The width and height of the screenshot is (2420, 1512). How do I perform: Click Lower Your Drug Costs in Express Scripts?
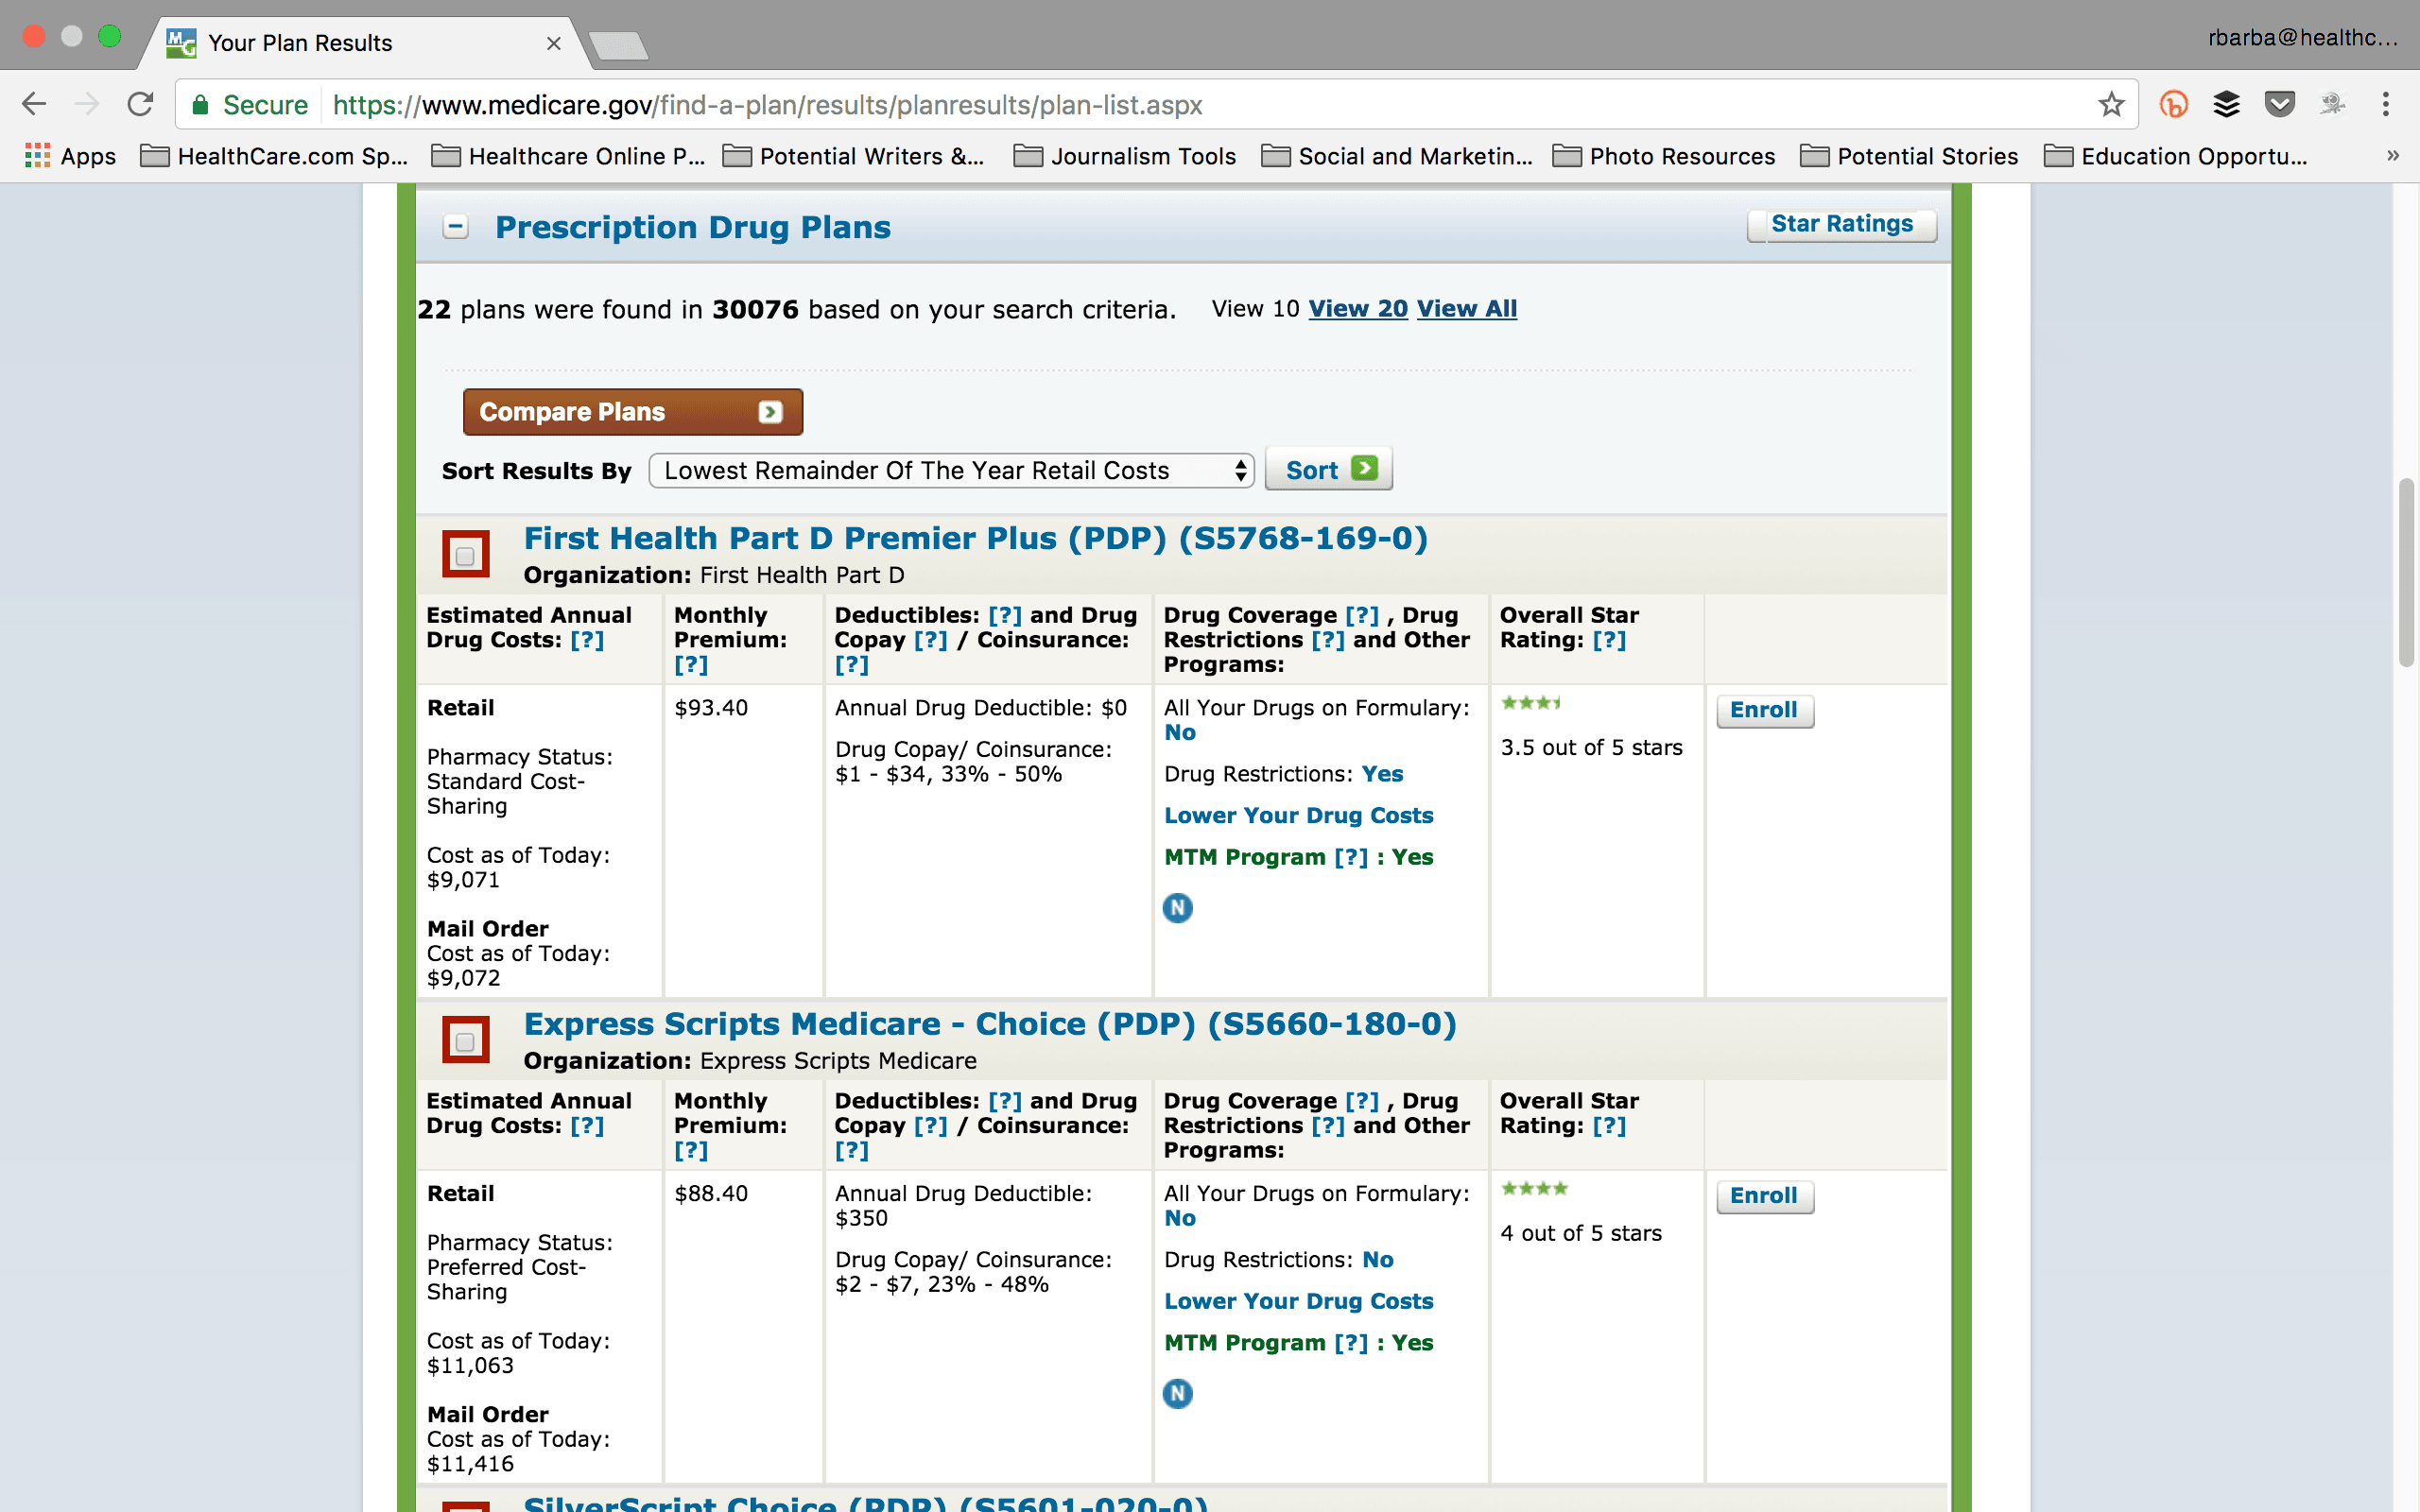click(1298, 1301)
